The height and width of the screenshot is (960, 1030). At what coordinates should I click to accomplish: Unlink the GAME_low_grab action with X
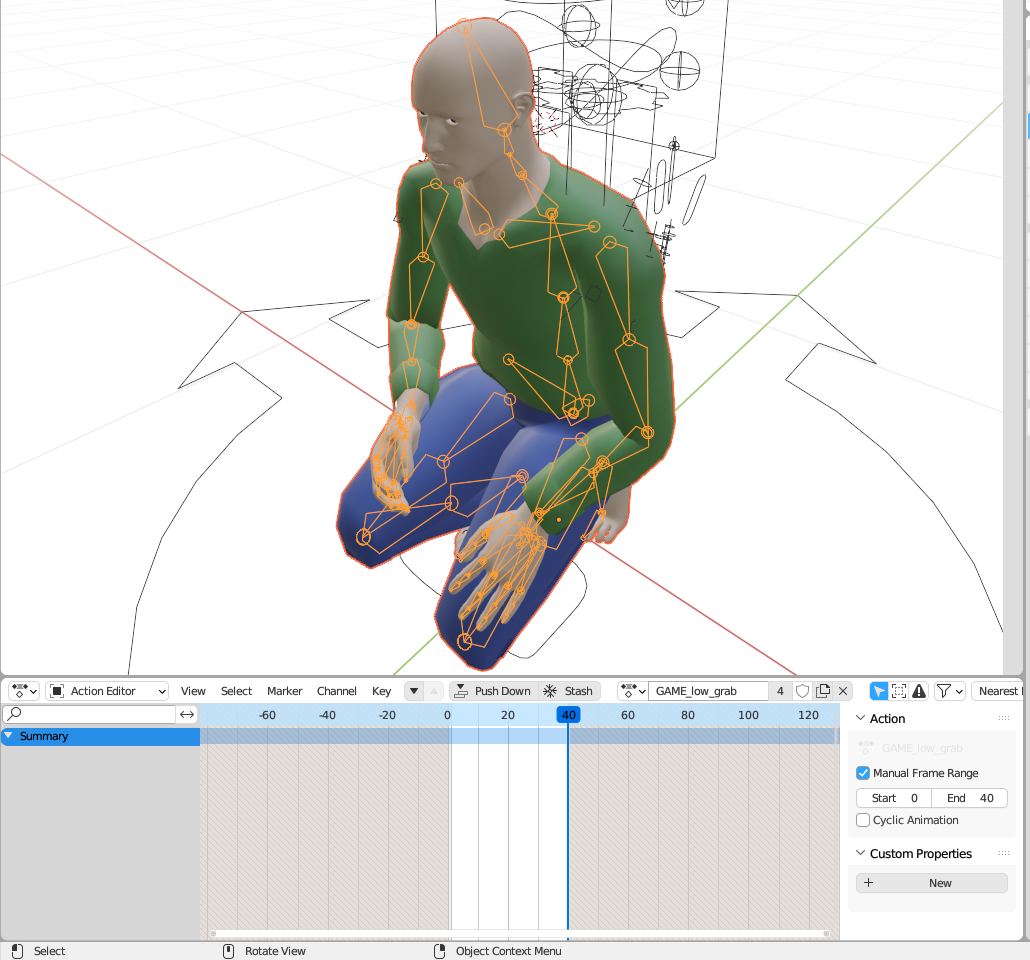[843, 691]
